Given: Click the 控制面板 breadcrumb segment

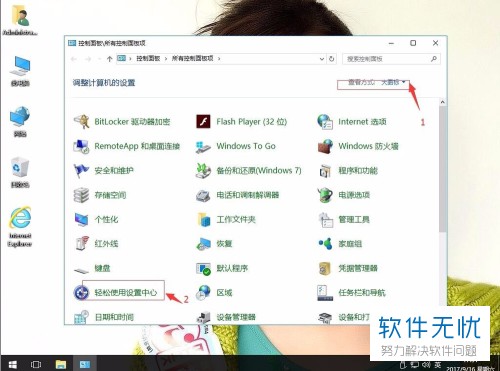Looking at the screenshot, I should (x=148, y=59).
